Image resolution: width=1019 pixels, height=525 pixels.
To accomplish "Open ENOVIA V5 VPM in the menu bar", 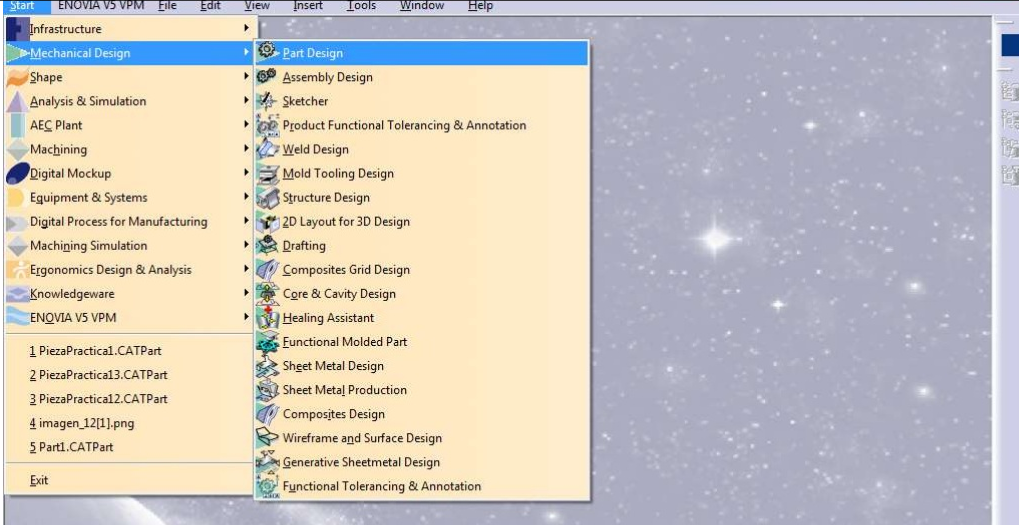I will tap(99, 5).
